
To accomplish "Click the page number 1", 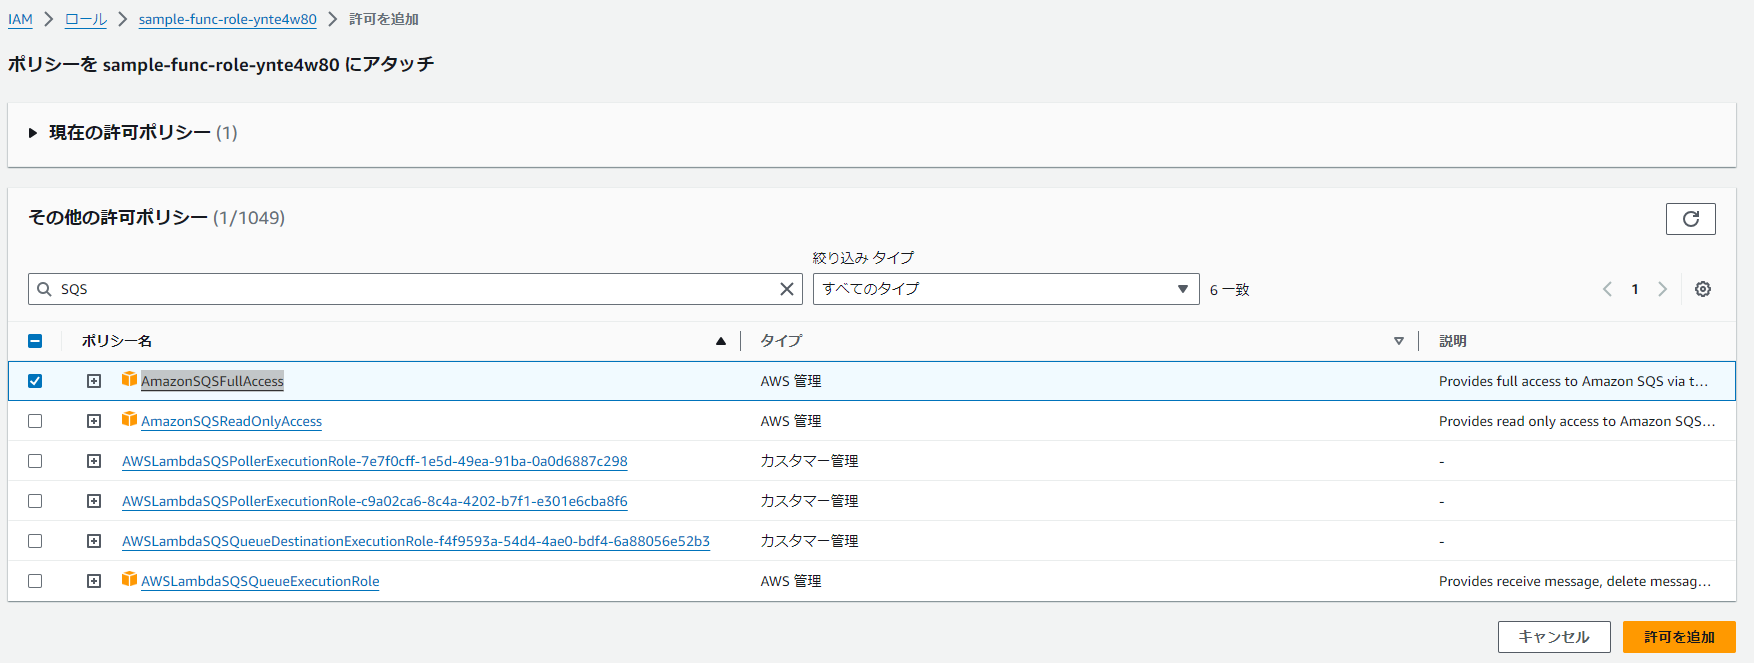I will coord(1635,289).
